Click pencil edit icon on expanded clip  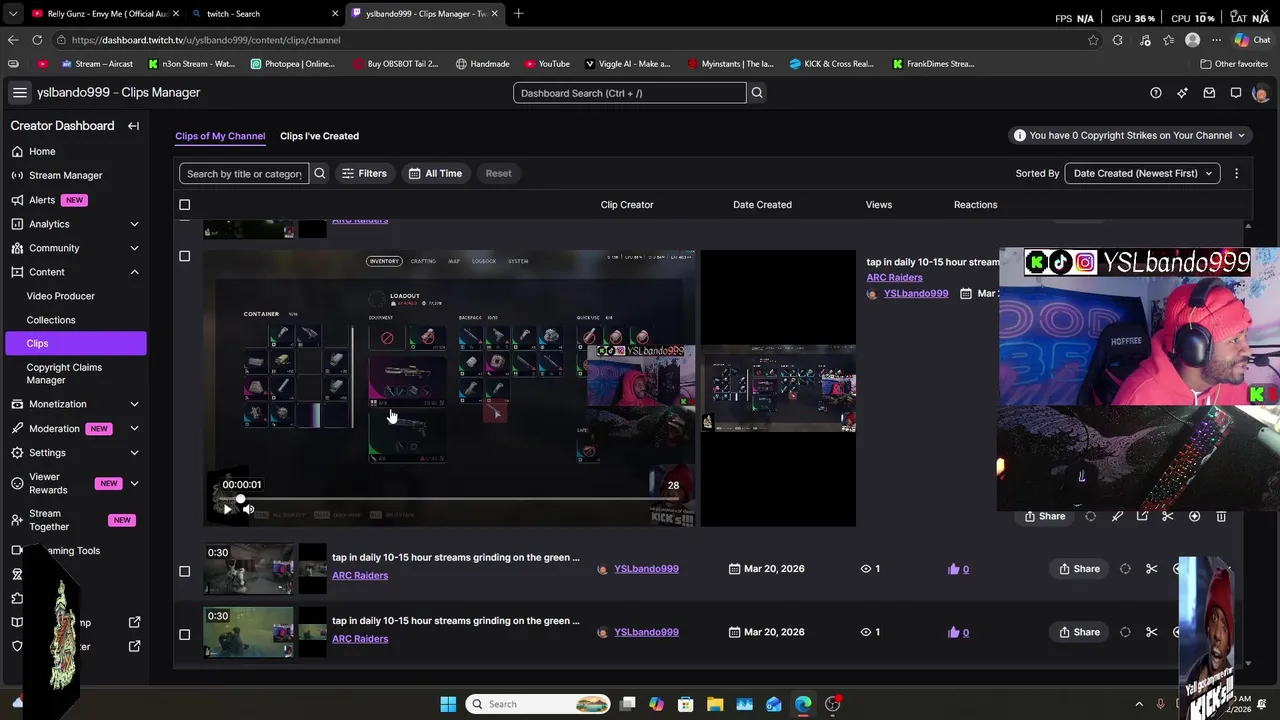pos(1117,516)
